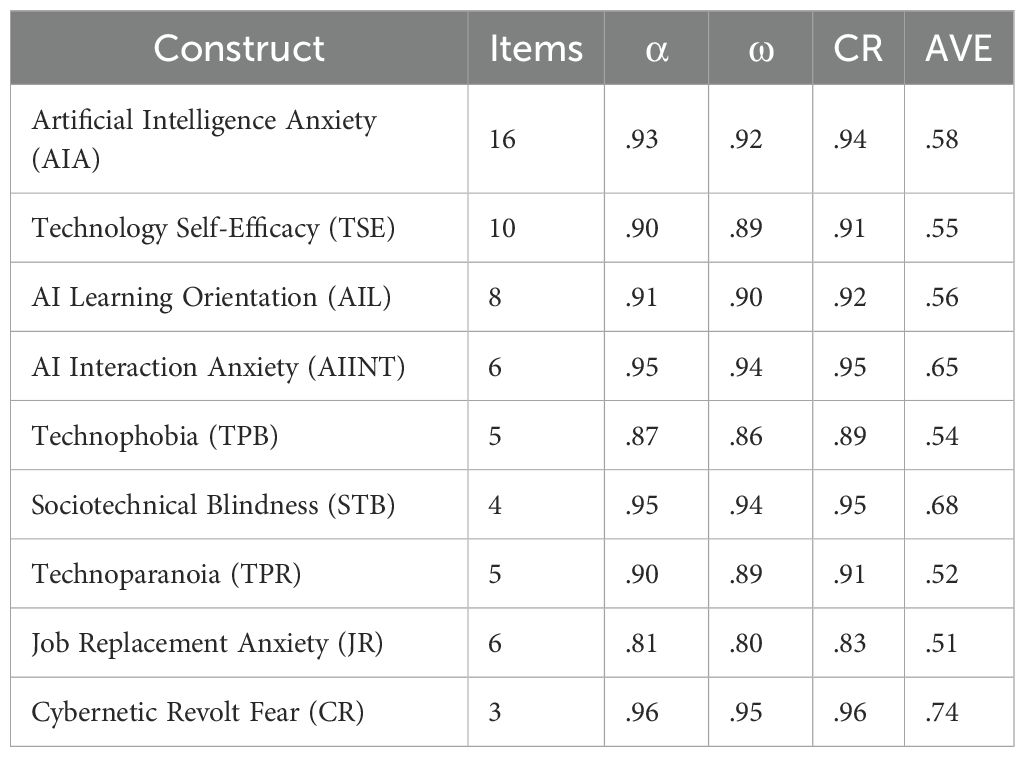
Task: Click the Construct column header
Action: point(239,48)
